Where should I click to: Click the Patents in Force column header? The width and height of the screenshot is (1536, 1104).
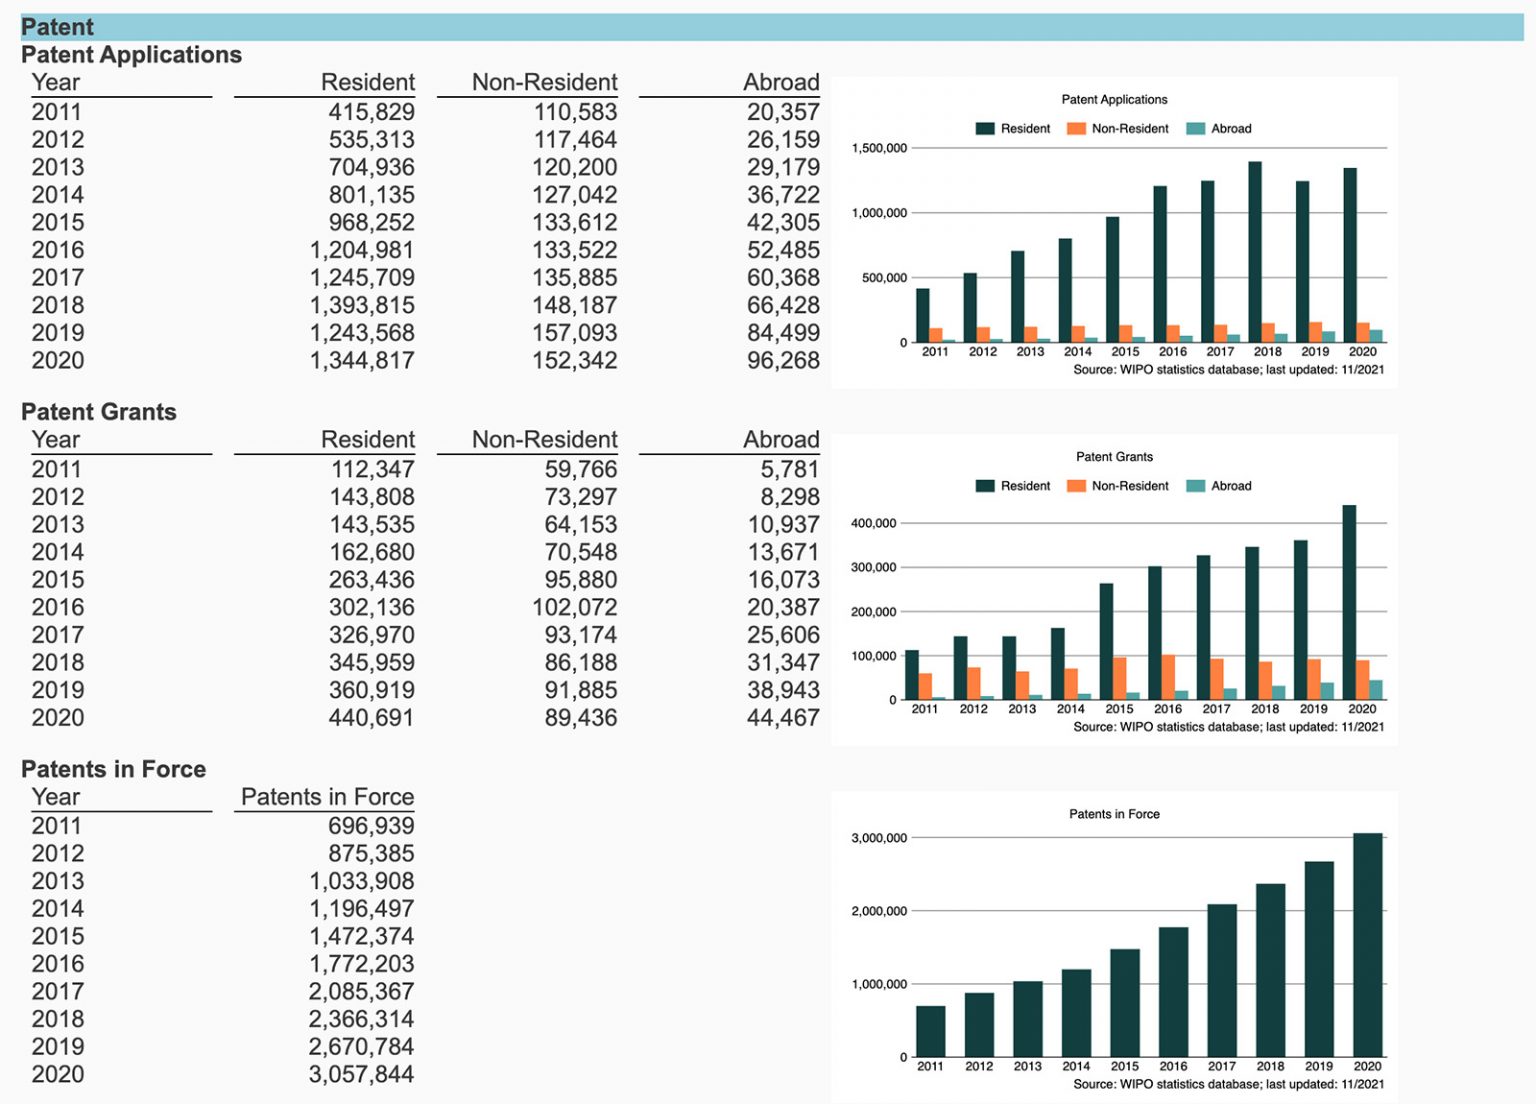point(327,797)
